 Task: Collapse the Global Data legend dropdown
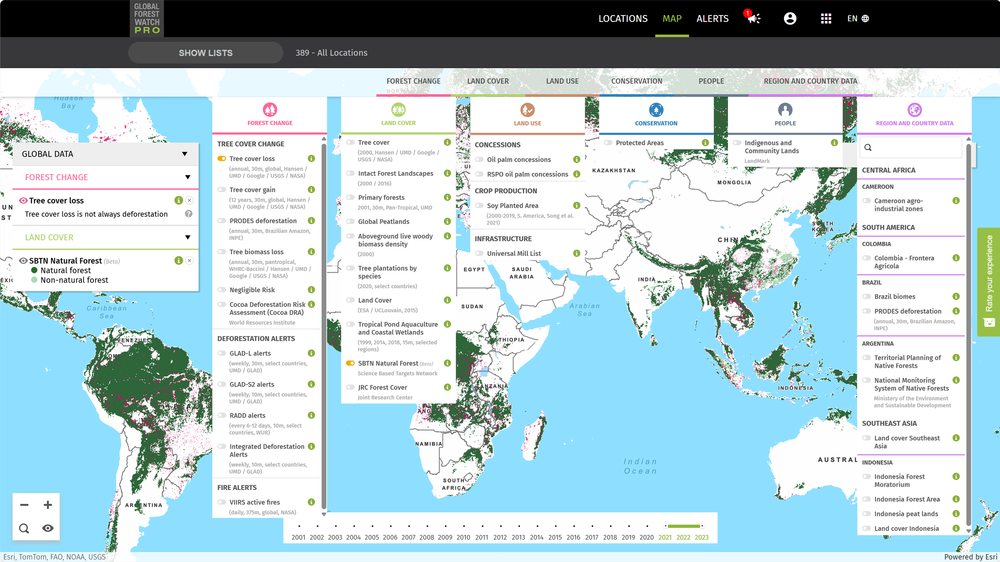coord(184,154)
